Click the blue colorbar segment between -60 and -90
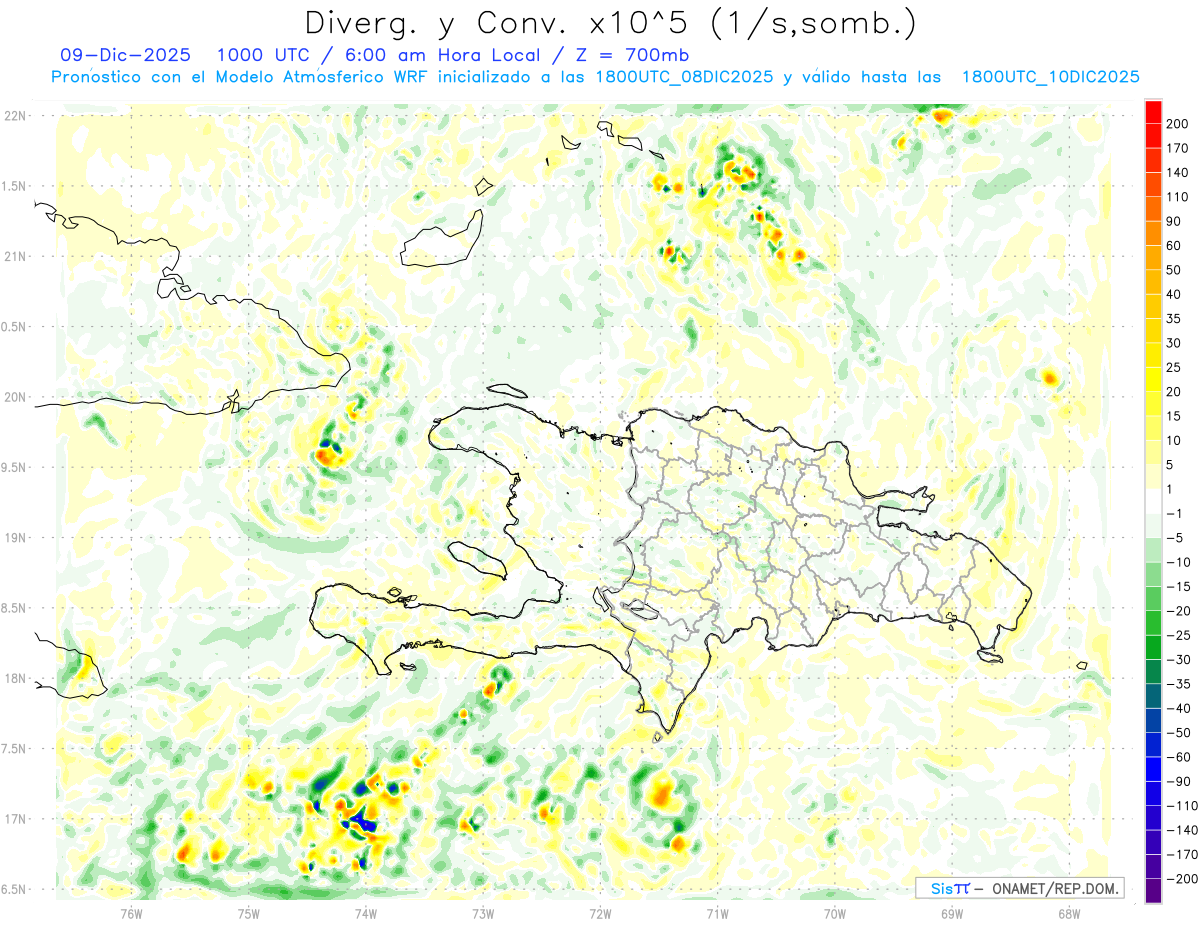Image resolution: width=1200 pixels, height=927 pixels. (1153, 769)
